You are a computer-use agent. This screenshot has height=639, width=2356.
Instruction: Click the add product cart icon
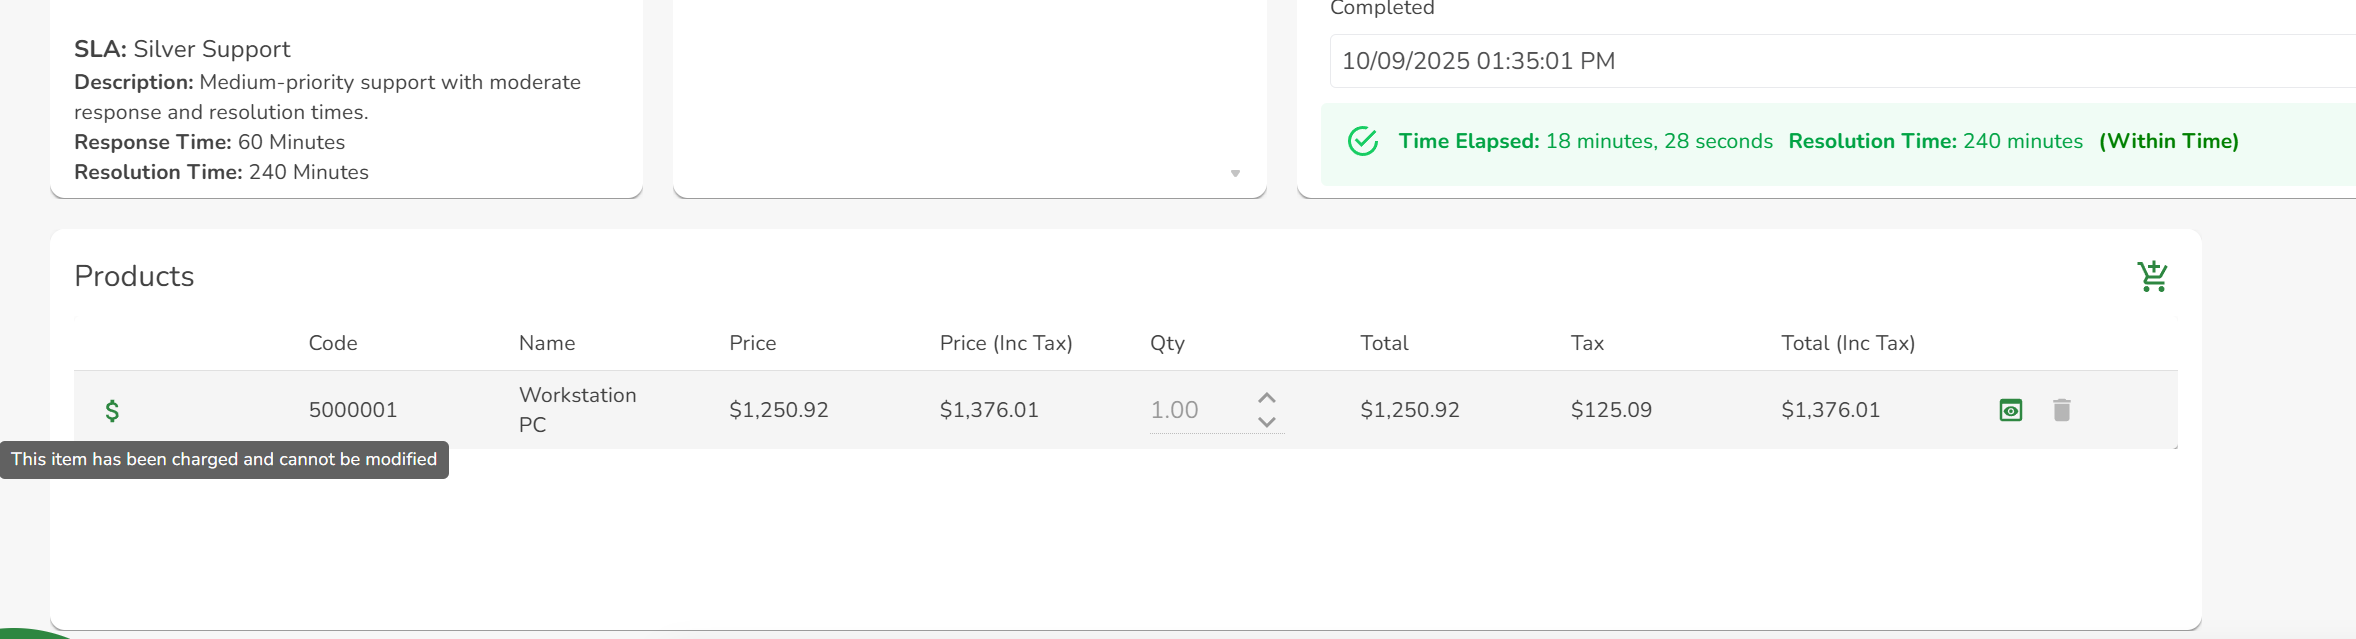coord(2152,276)
